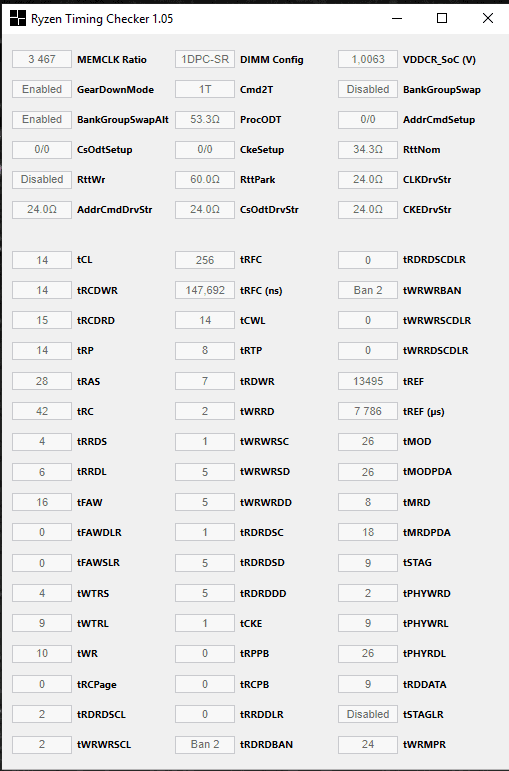509x771 pixels.
Task: Click the Ryzen Timing Checker app icon
Action: tap(18, 19)
